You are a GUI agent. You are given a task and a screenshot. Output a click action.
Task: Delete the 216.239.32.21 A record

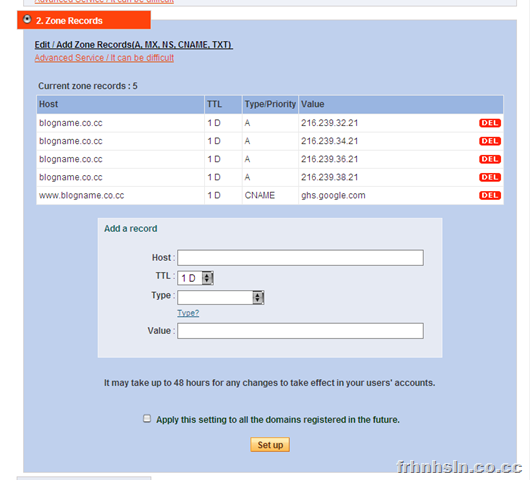[489, 123]
